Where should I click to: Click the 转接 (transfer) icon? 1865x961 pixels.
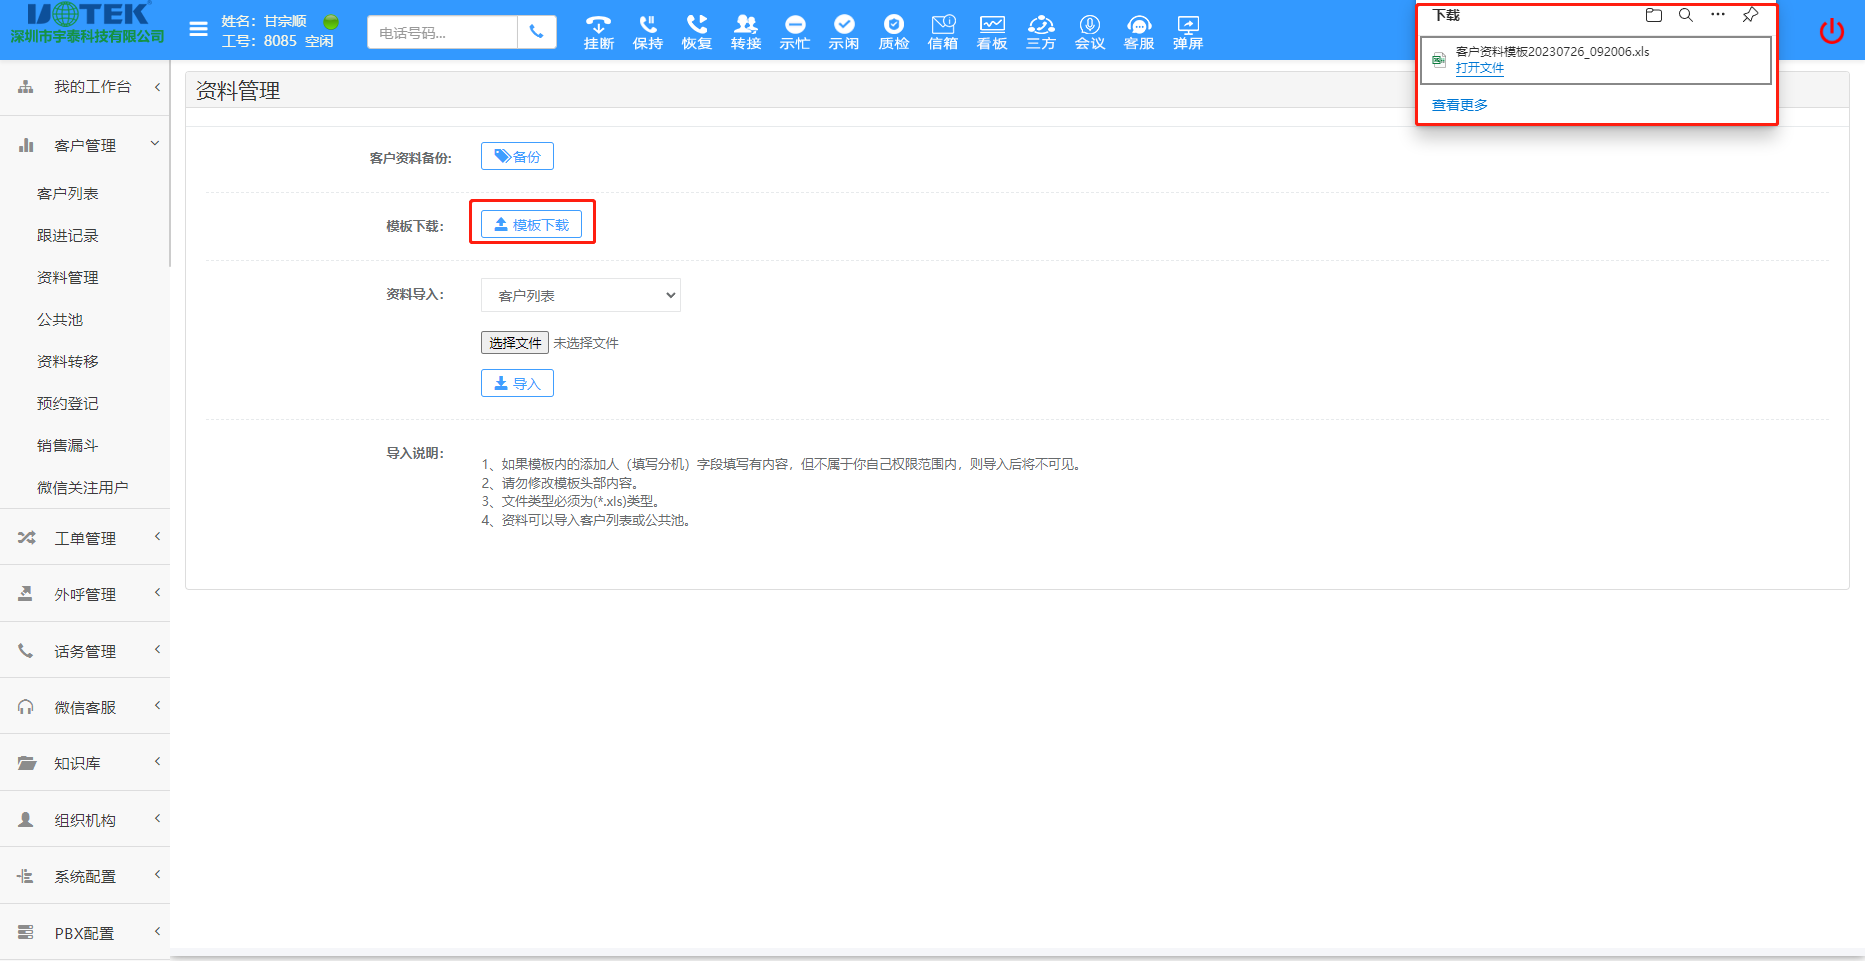click(x=745, y=30)
